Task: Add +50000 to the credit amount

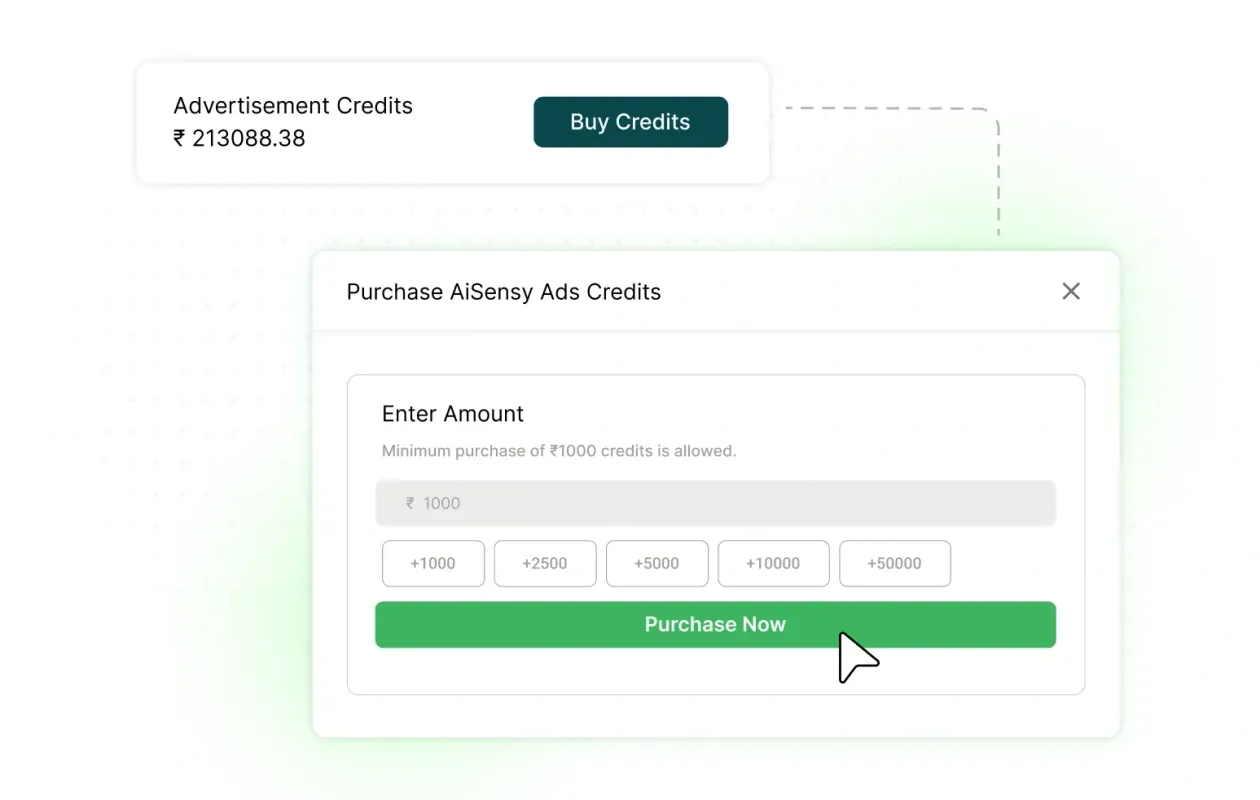Action: [895, 563]
